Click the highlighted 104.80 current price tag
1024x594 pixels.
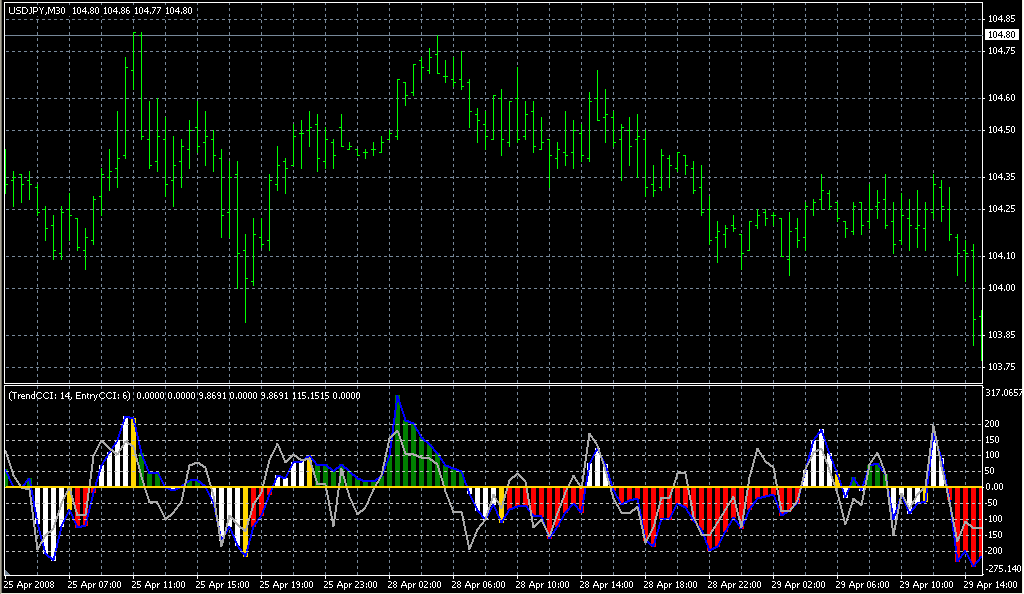[1002, 35]
